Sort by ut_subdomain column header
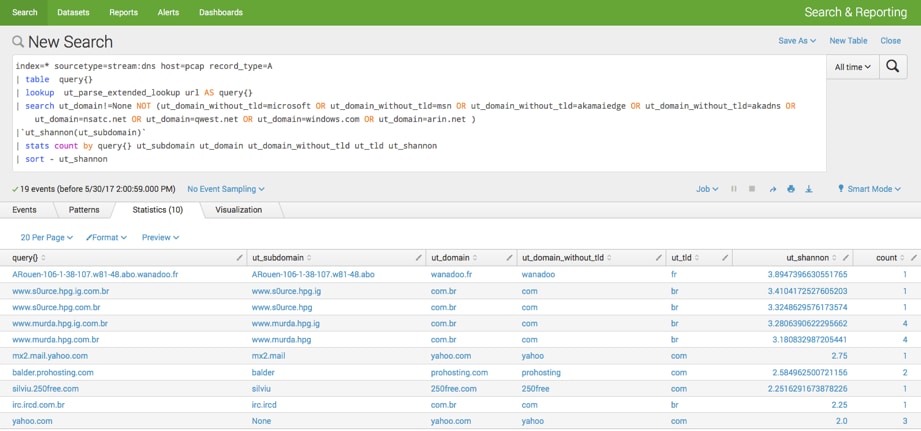The width and height of the screenshot is (921, 431). [281, 258]
